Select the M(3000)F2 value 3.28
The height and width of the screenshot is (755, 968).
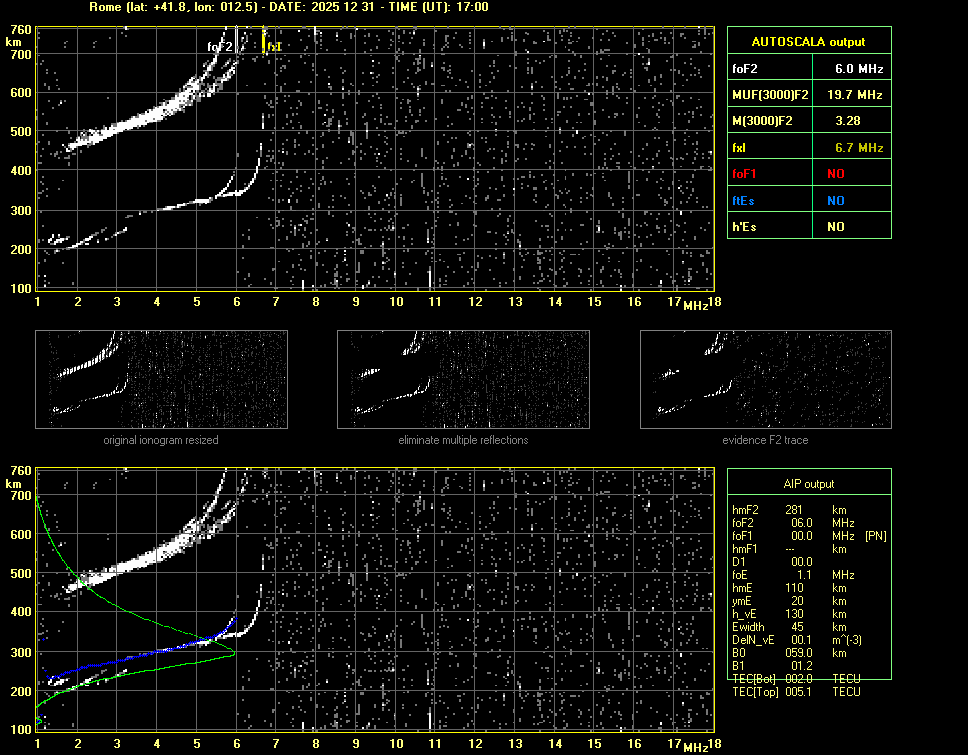(848, 121)
